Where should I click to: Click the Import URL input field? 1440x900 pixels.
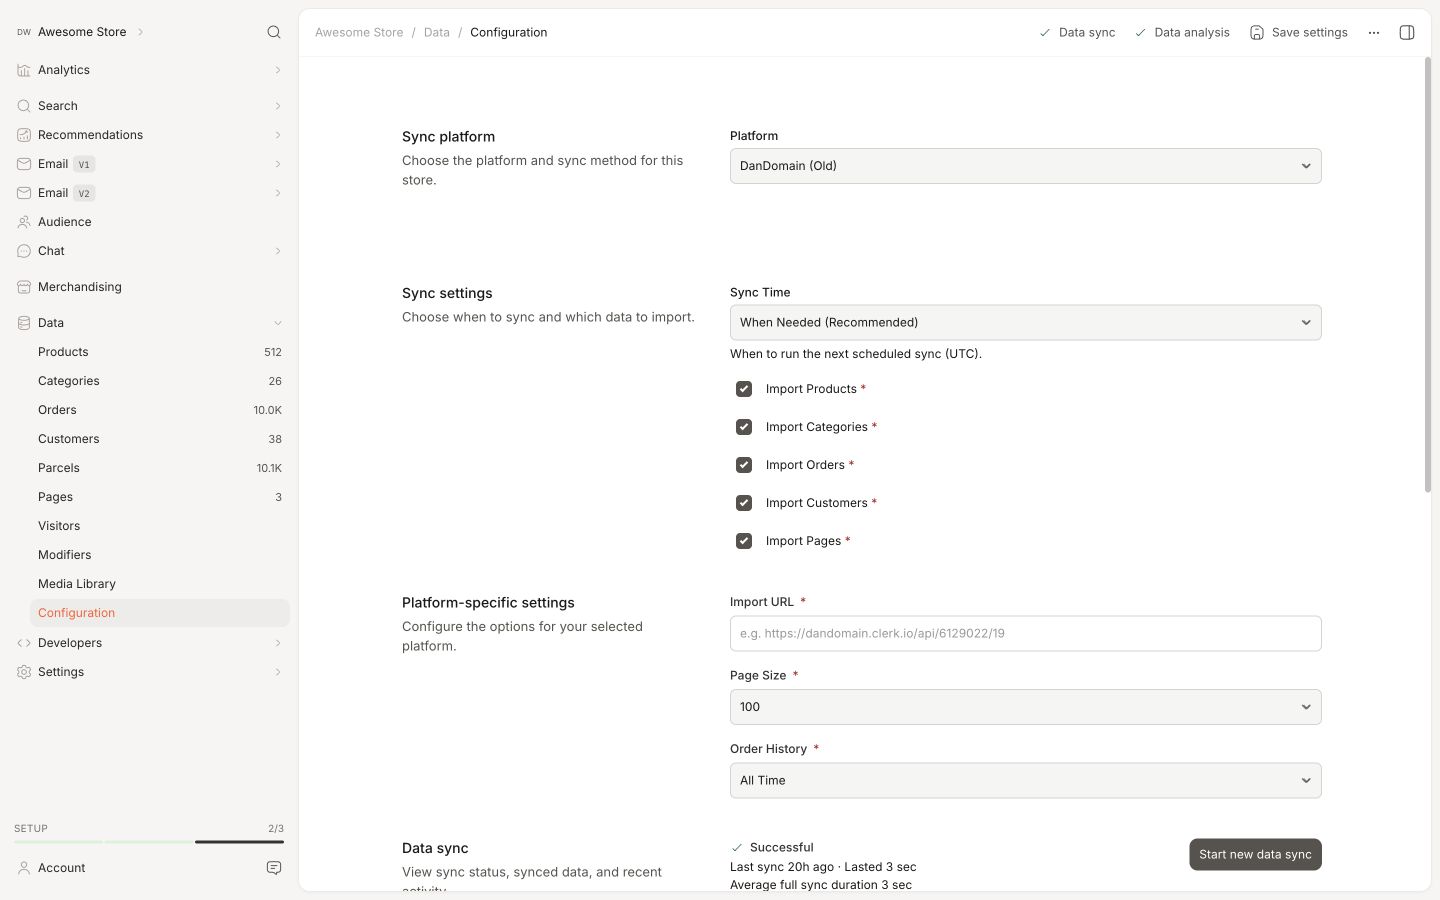pos(1025,634)
